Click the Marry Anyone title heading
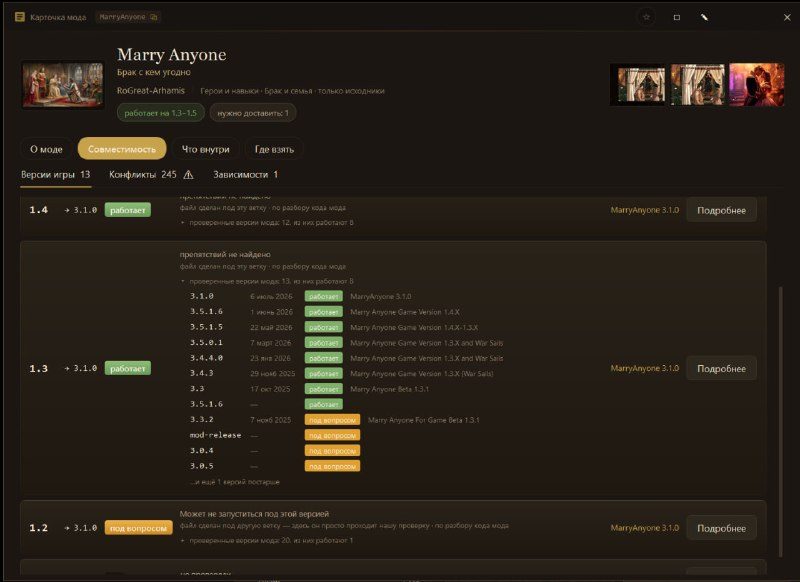 pos(171,55)
